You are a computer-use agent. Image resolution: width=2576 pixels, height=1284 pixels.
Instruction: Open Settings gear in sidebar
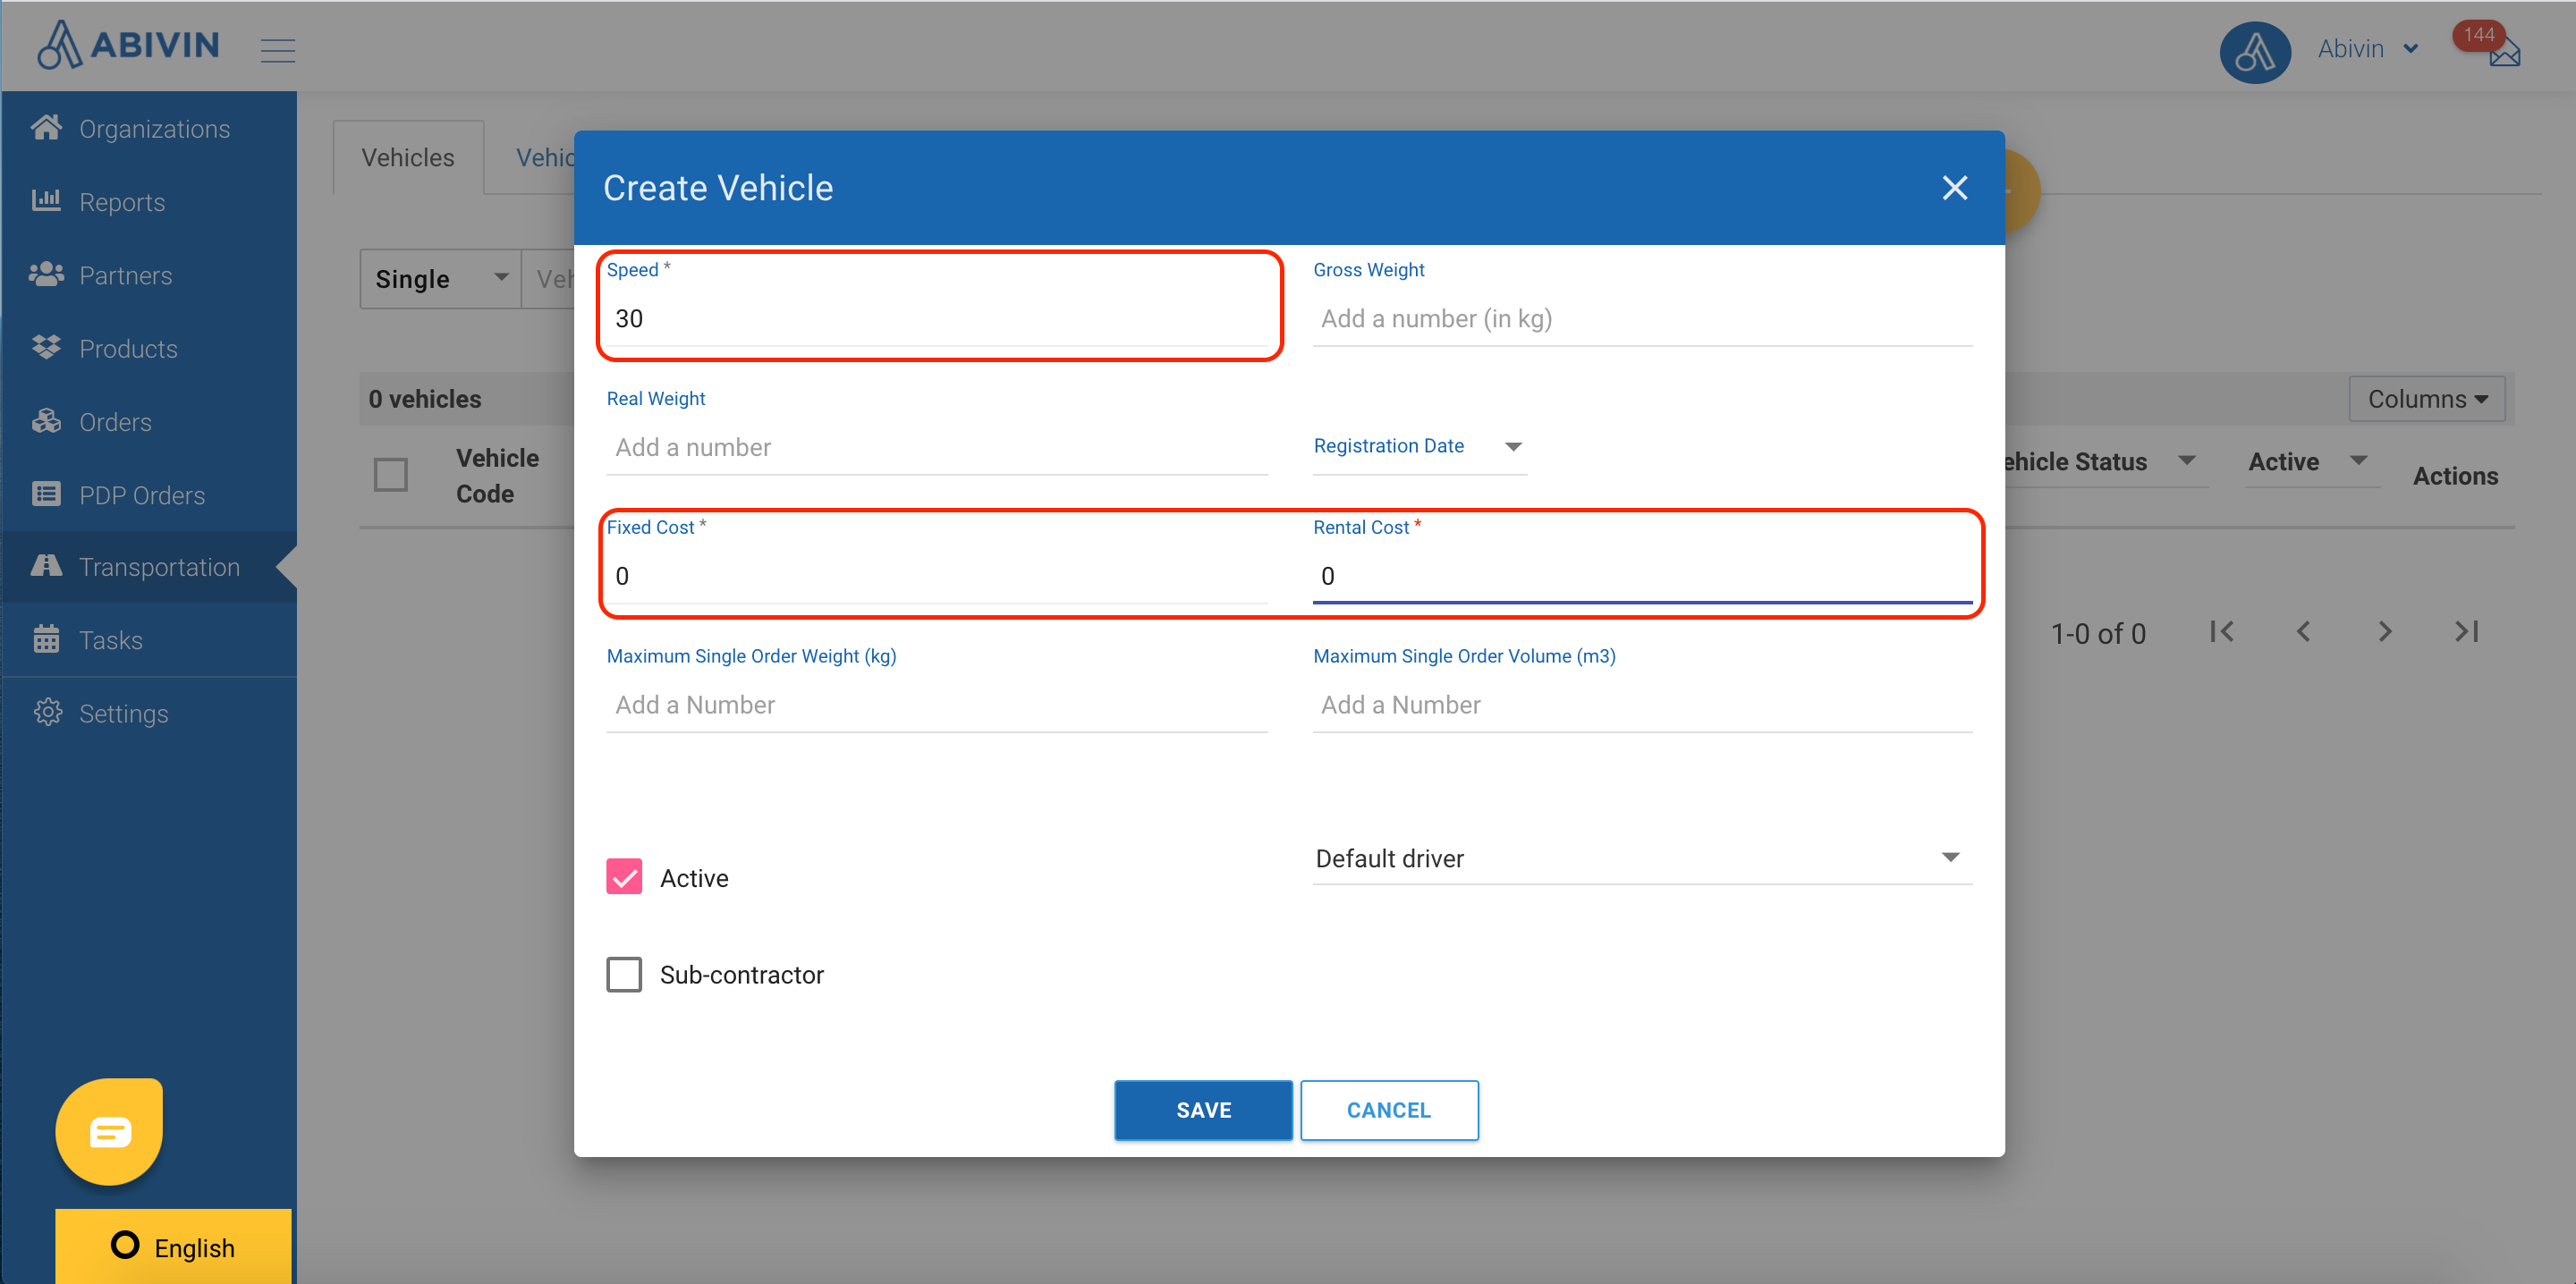tap(123, 713)
